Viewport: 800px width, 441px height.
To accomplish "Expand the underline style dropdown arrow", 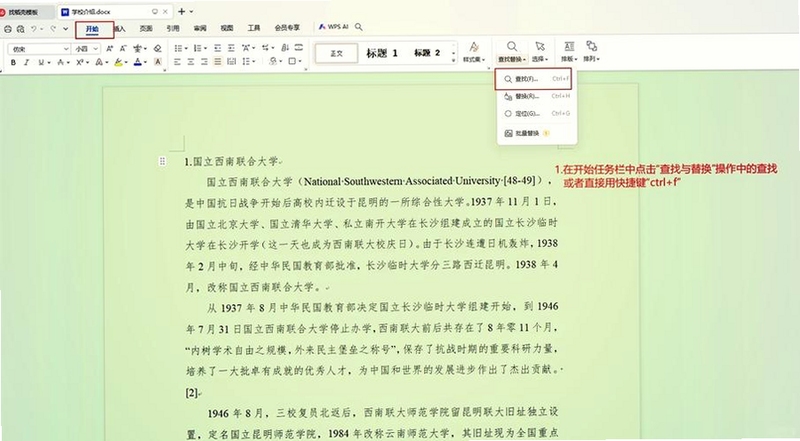I will point(48,63).
